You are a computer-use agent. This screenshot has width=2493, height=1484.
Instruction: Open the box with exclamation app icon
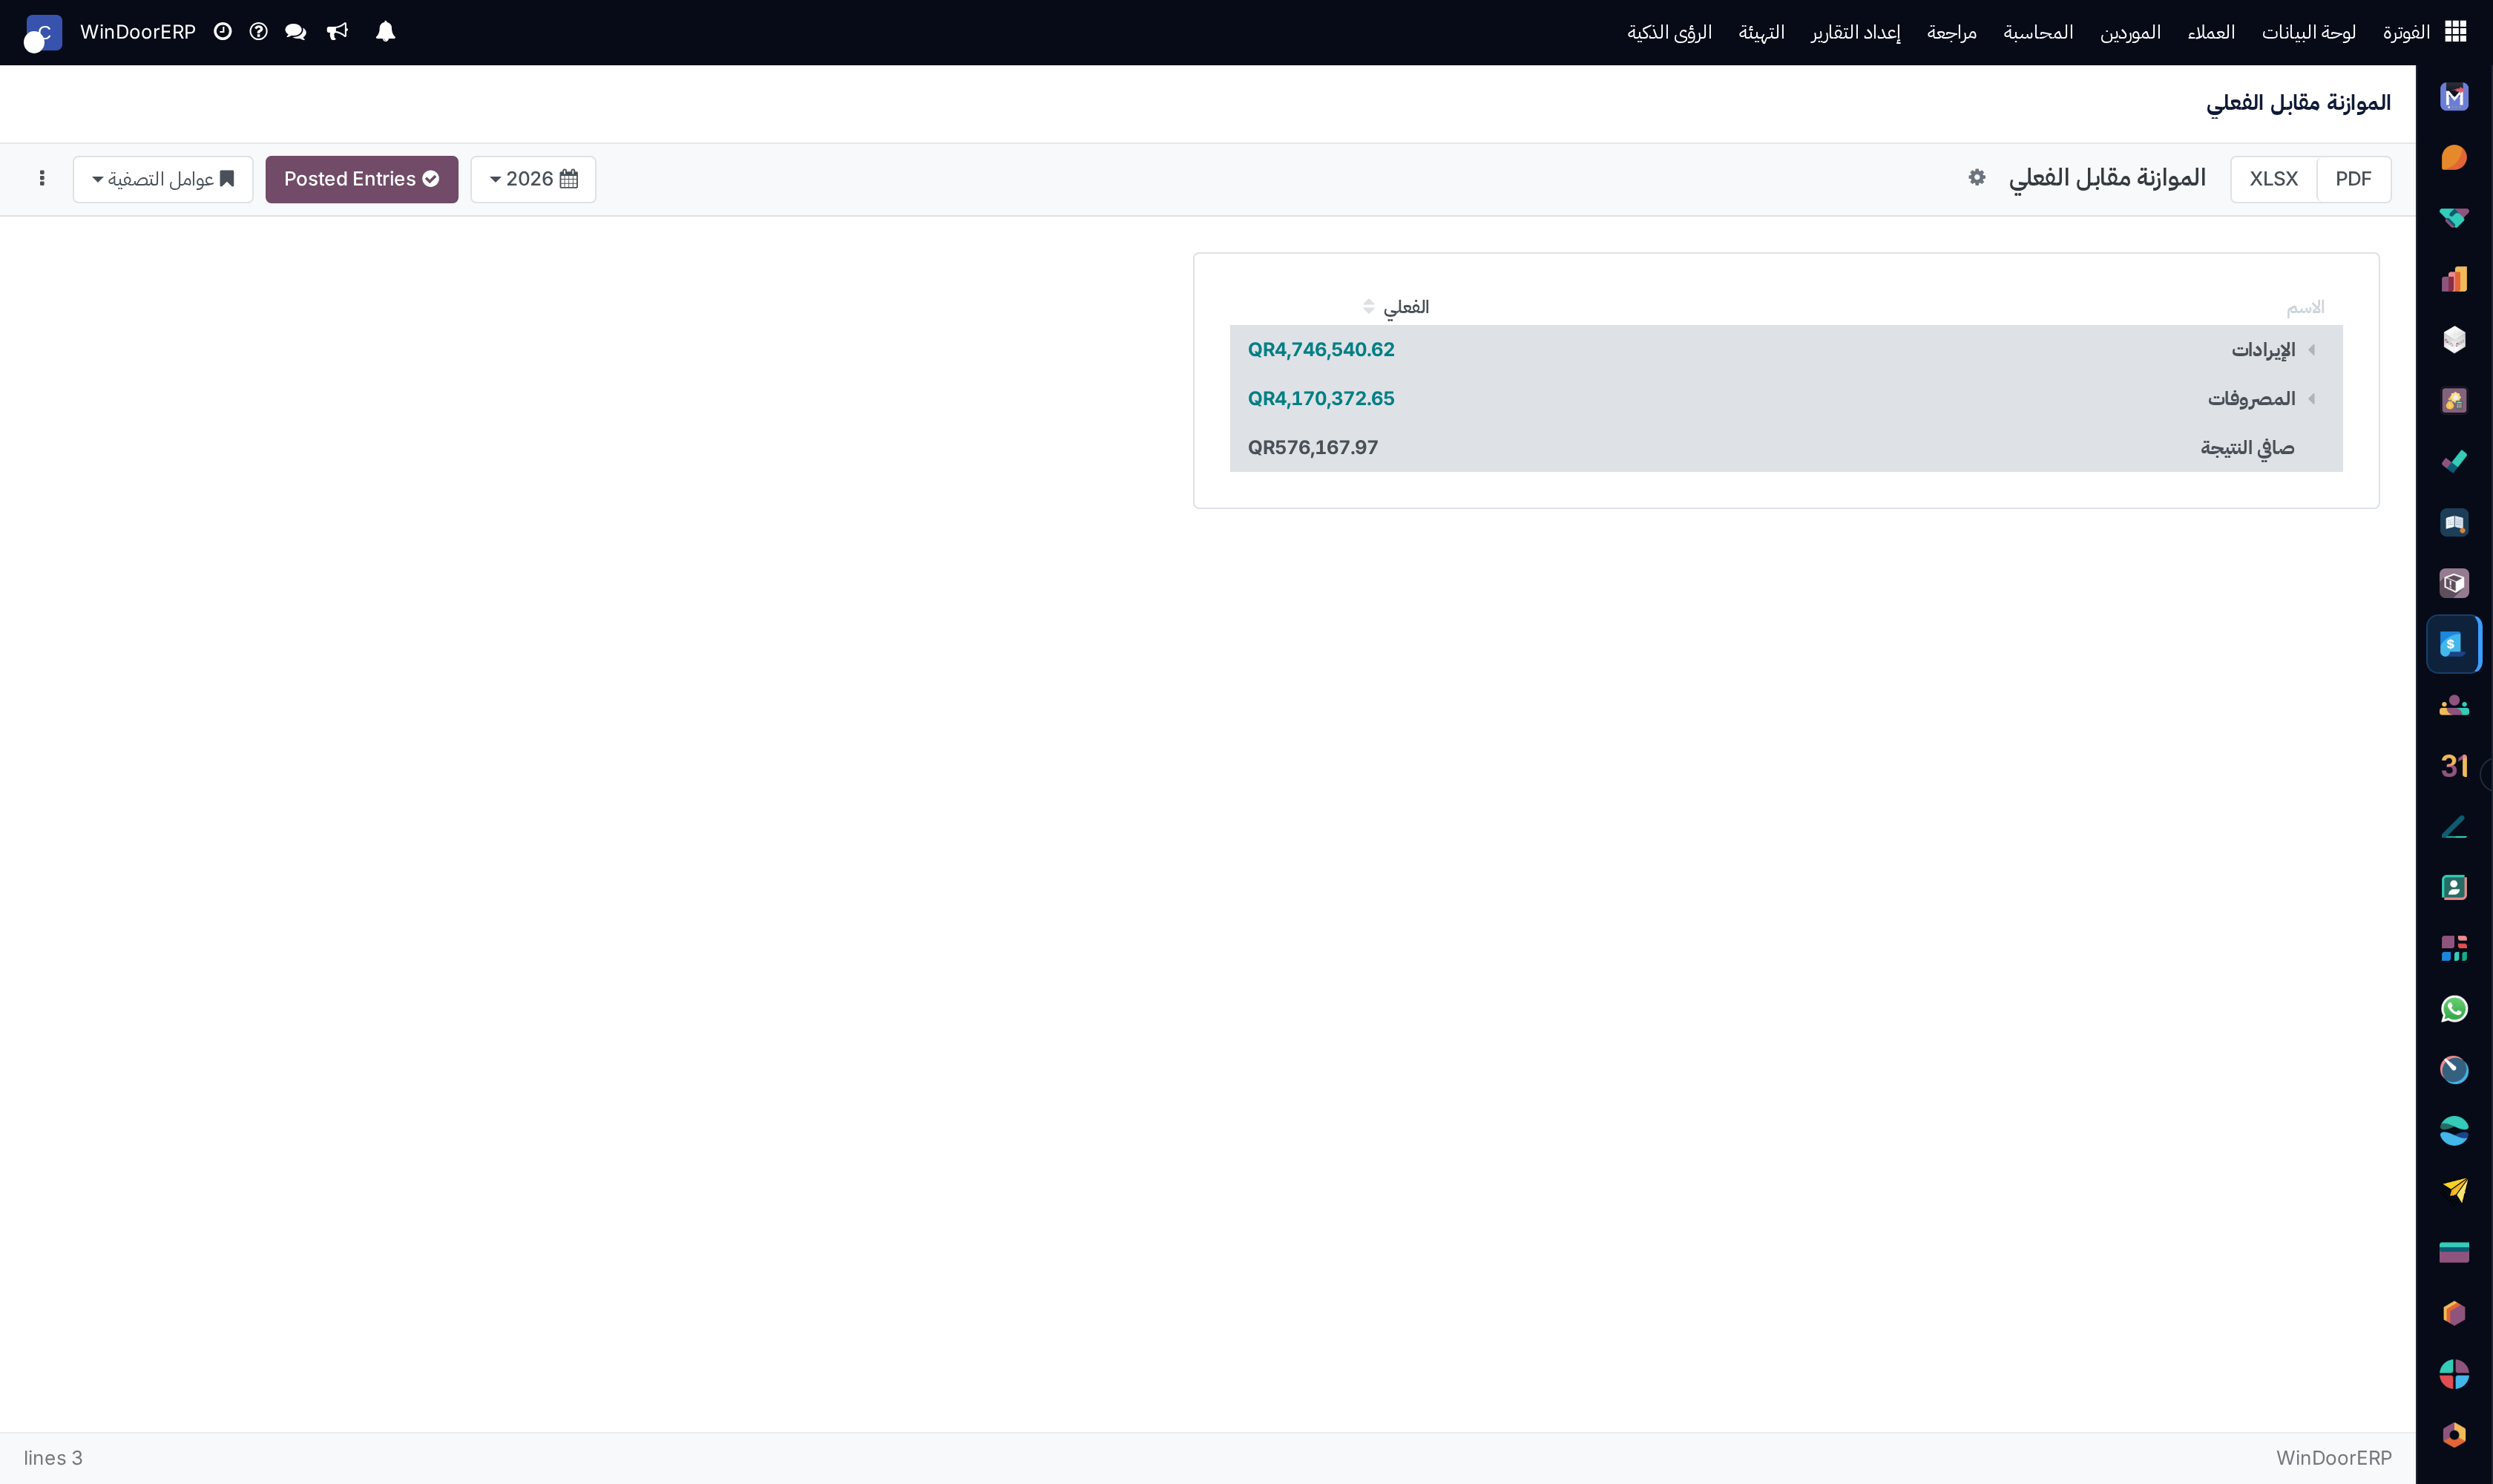[2454, 583]
